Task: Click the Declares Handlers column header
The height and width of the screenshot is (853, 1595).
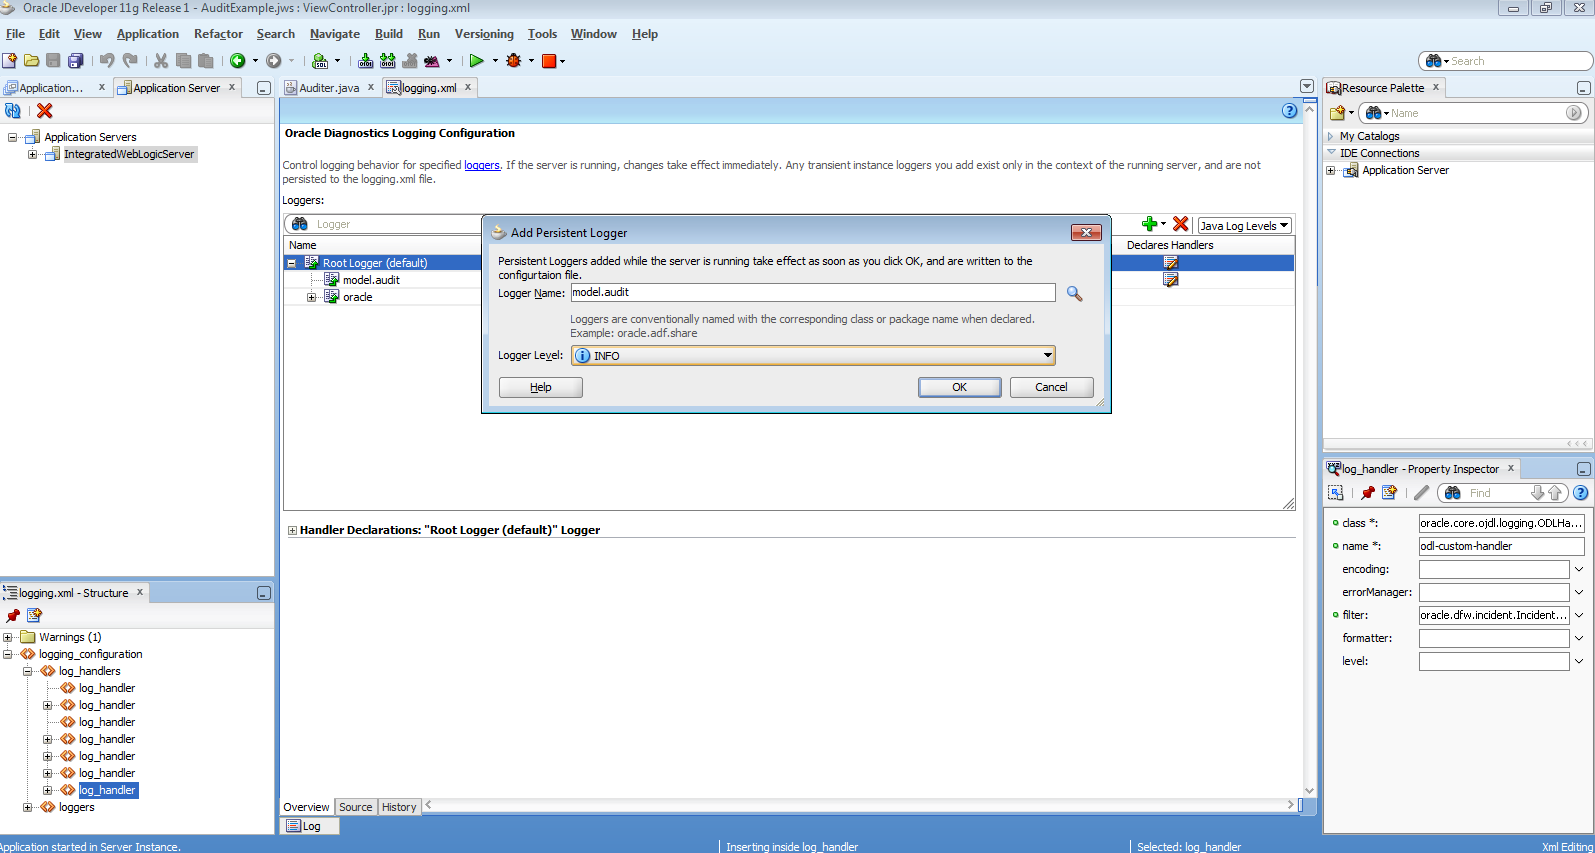Action: point(1170,245)
